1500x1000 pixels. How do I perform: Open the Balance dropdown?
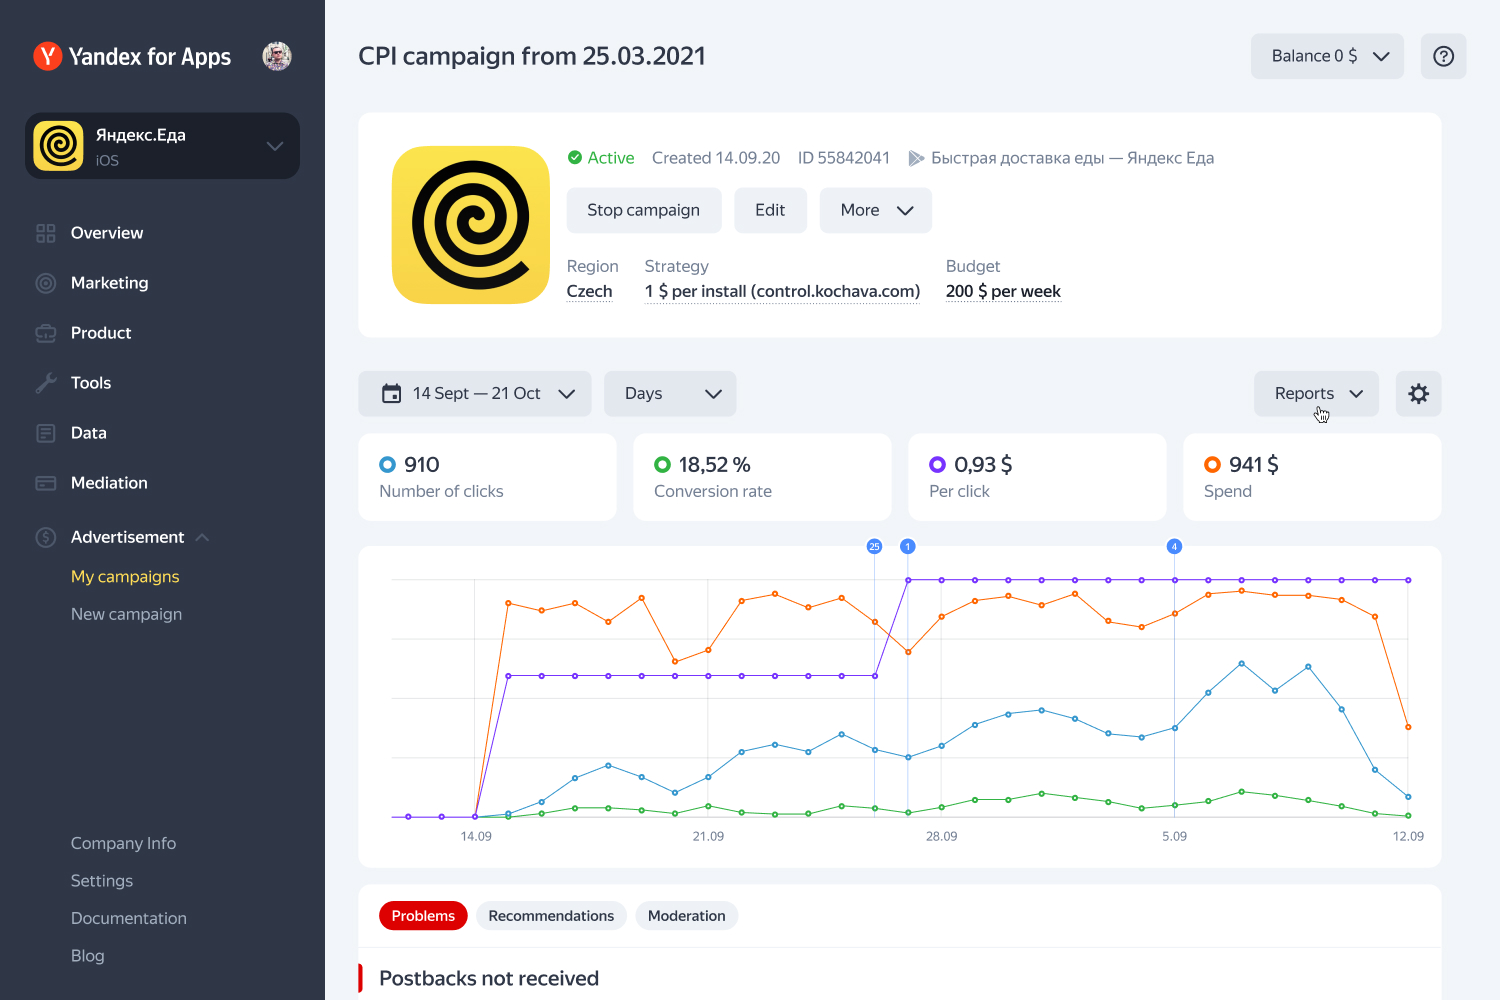pos(1327,56)
